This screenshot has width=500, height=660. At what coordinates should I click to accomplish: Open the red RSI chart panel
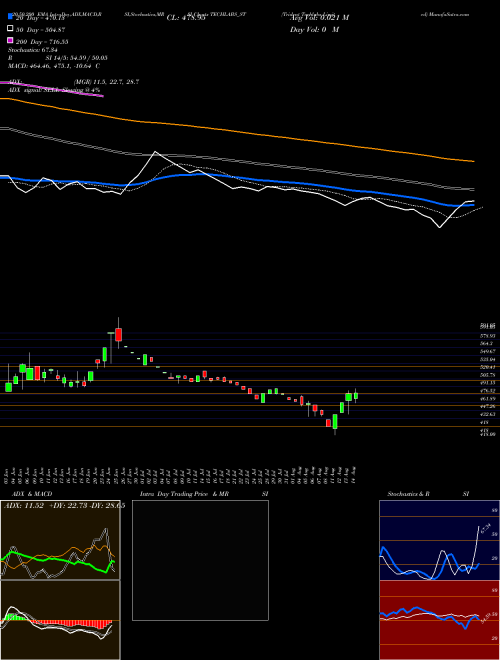tap(439, 620)
